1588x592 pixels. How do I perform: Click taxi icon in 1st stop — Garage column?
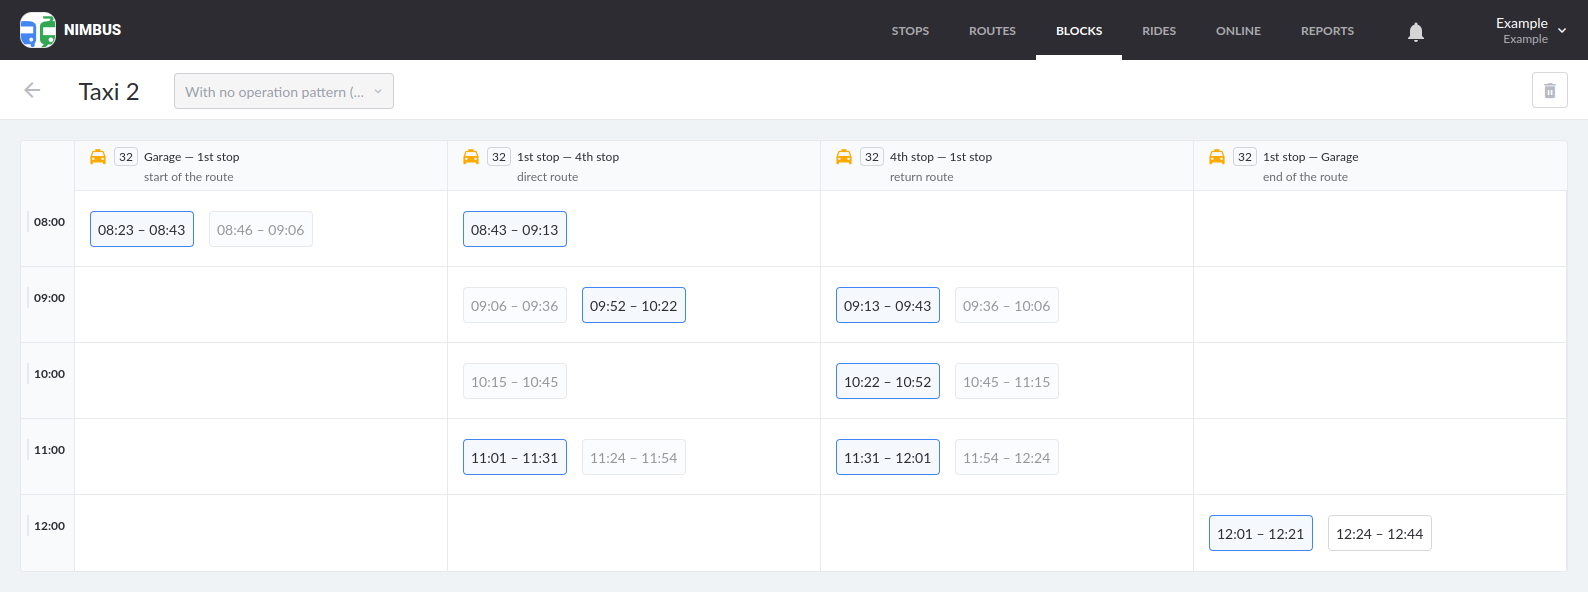point(1217,157)
